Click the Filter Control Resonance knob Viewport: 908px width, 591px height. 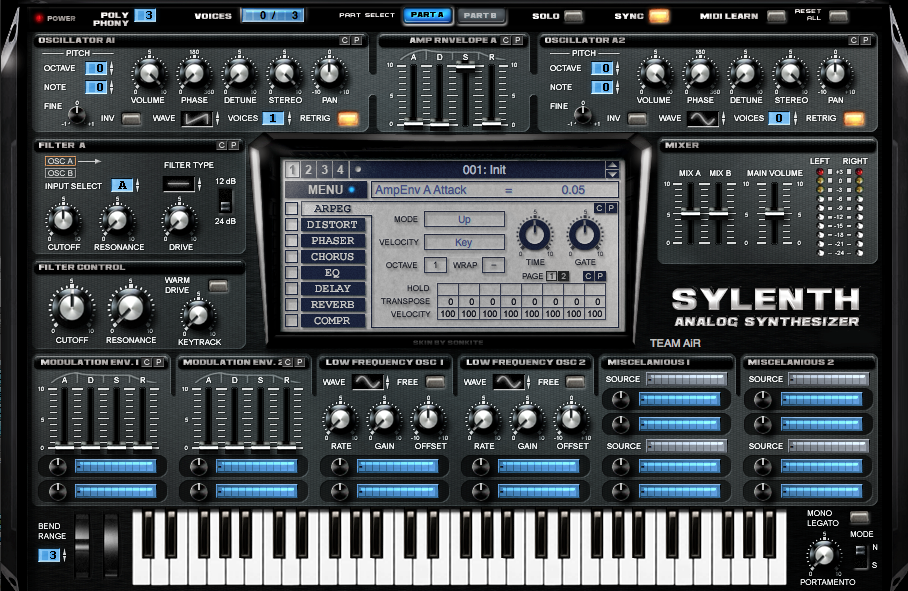(130, 308)
